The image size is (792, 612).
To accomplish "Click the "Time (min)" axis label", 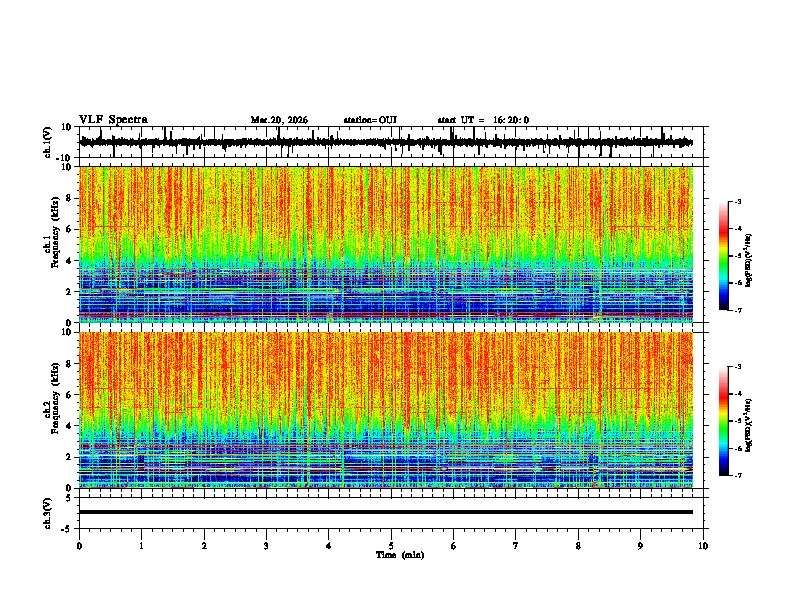I will click(400, 555).
